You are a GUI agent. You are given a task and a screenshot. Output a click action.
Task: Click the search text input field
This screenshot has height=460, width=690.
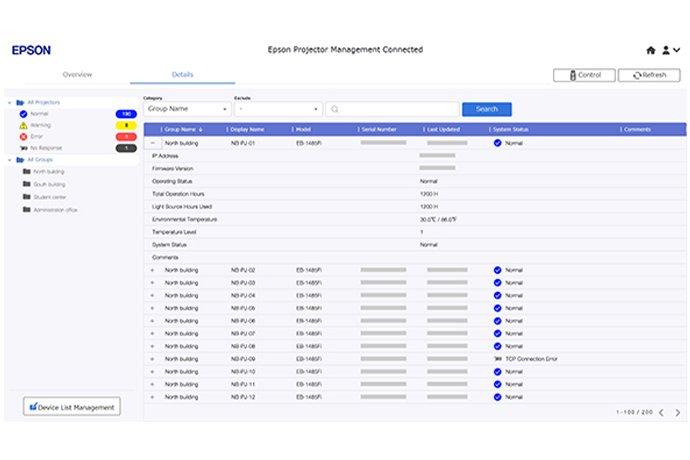pyautogui.click(x=395, y=109)
